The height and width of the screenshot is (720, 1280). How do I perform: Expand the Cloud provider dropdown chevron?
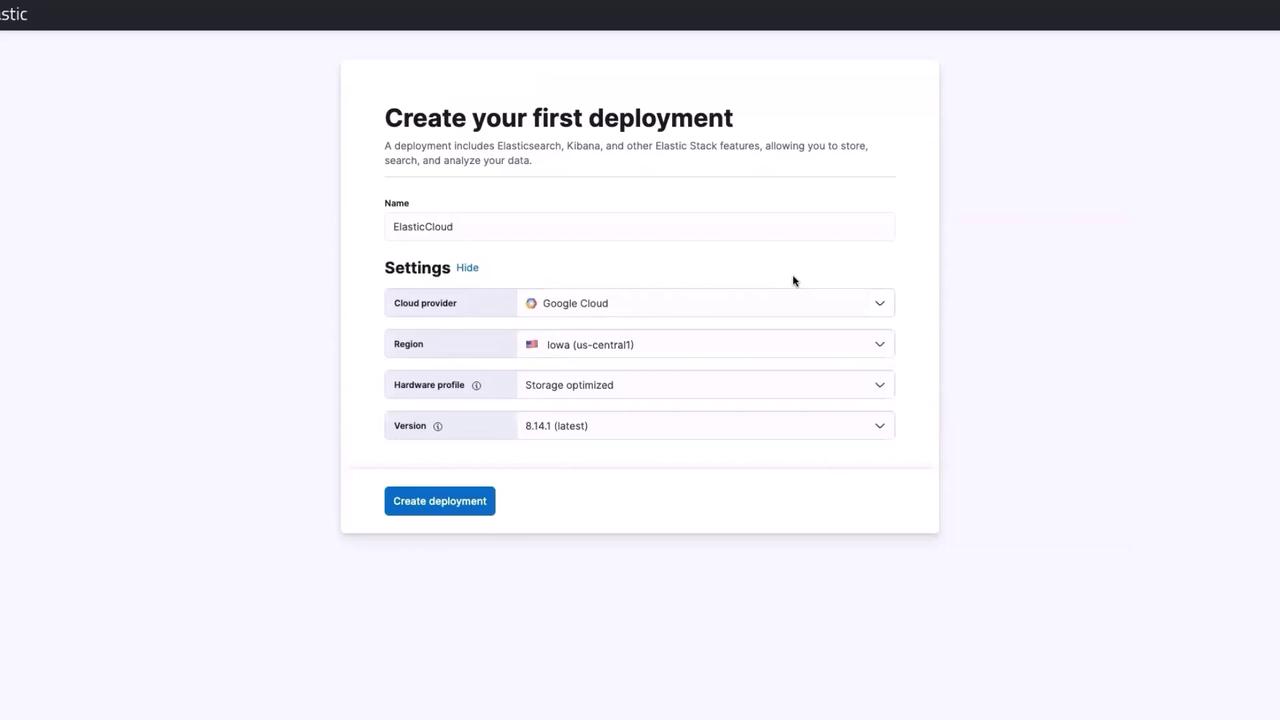pos(880,303)
